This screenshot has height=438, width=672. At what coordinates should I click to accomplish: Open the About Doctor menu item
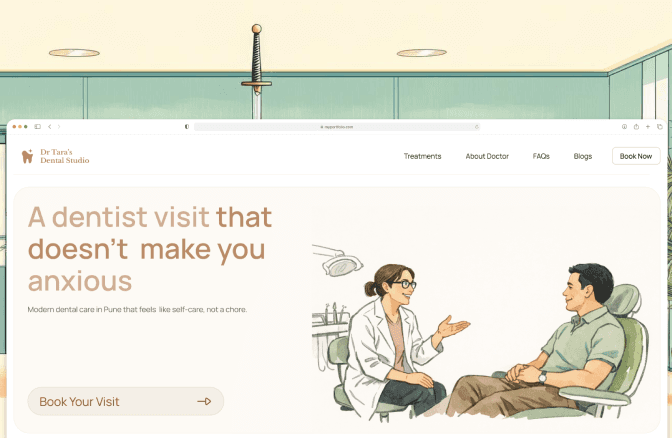487,156
